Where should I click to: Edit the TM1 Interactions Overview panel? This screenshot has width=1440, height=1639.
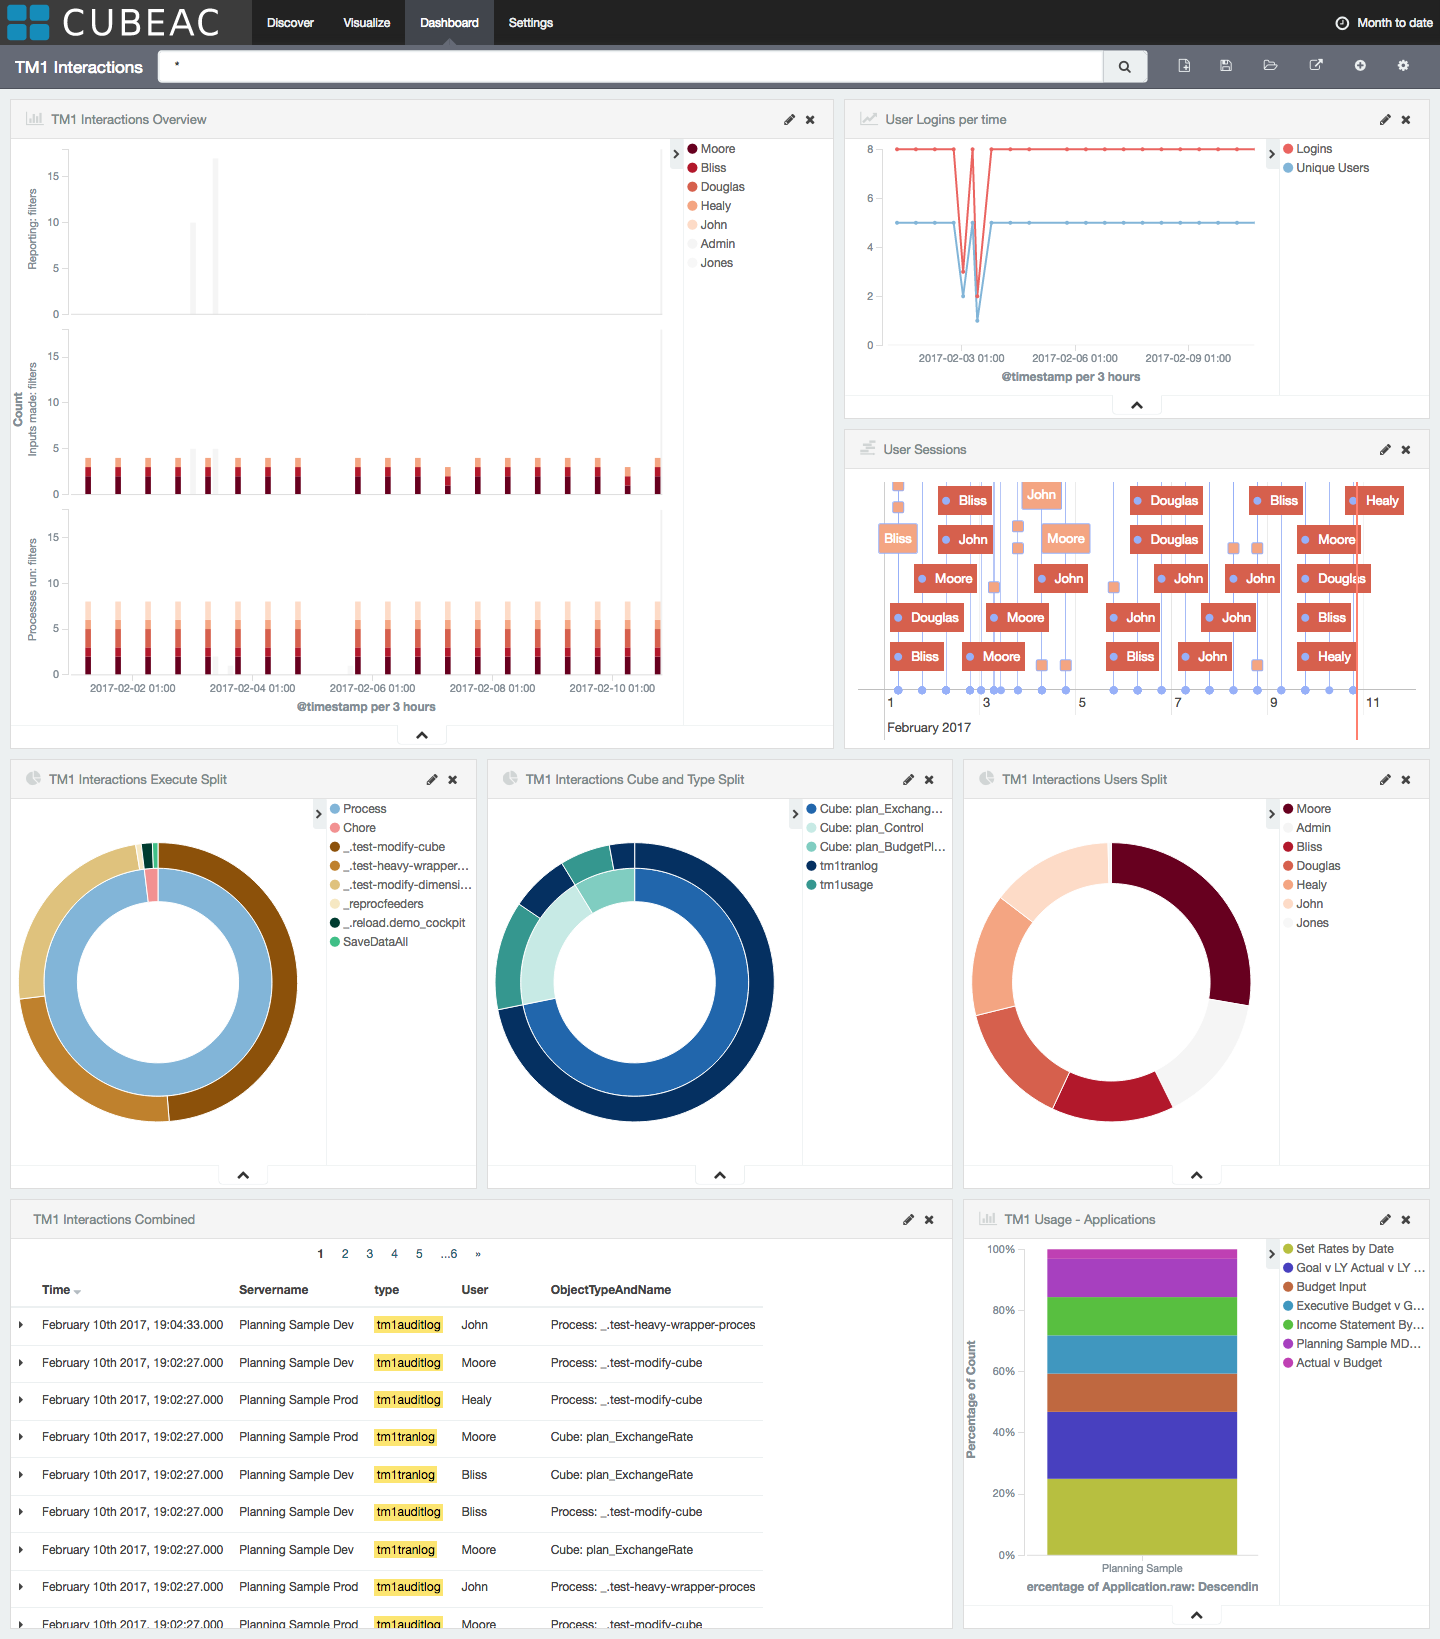pos(789,120)
